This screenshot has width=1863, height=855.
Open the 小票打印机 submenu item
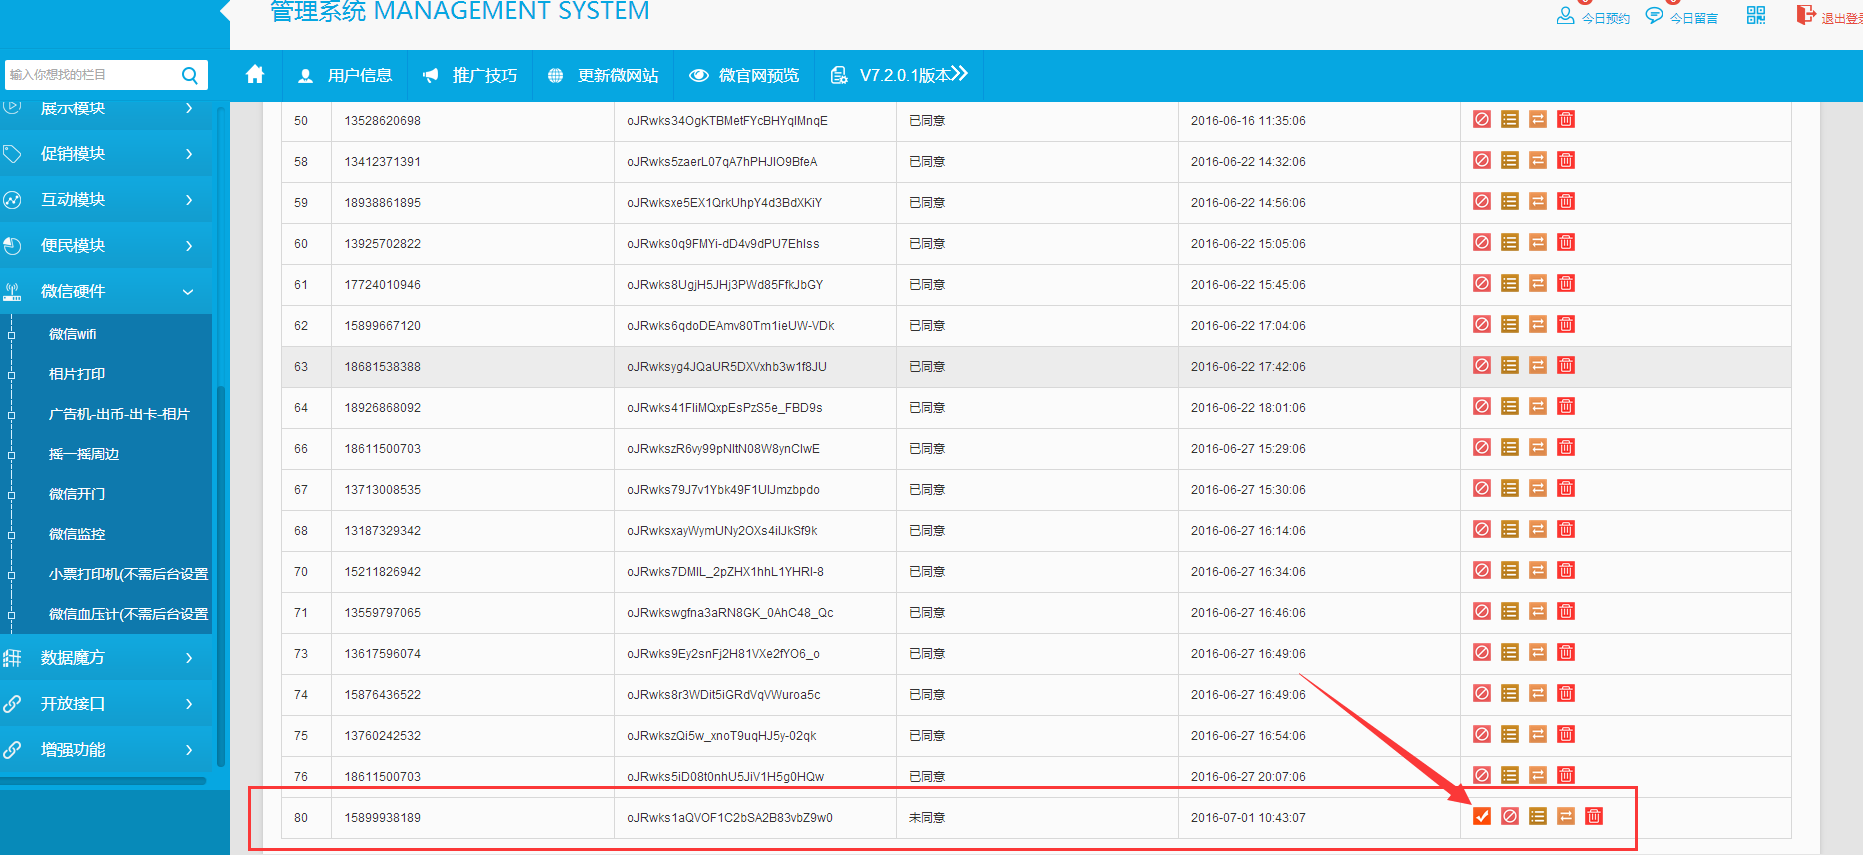[x=129, y=574]
